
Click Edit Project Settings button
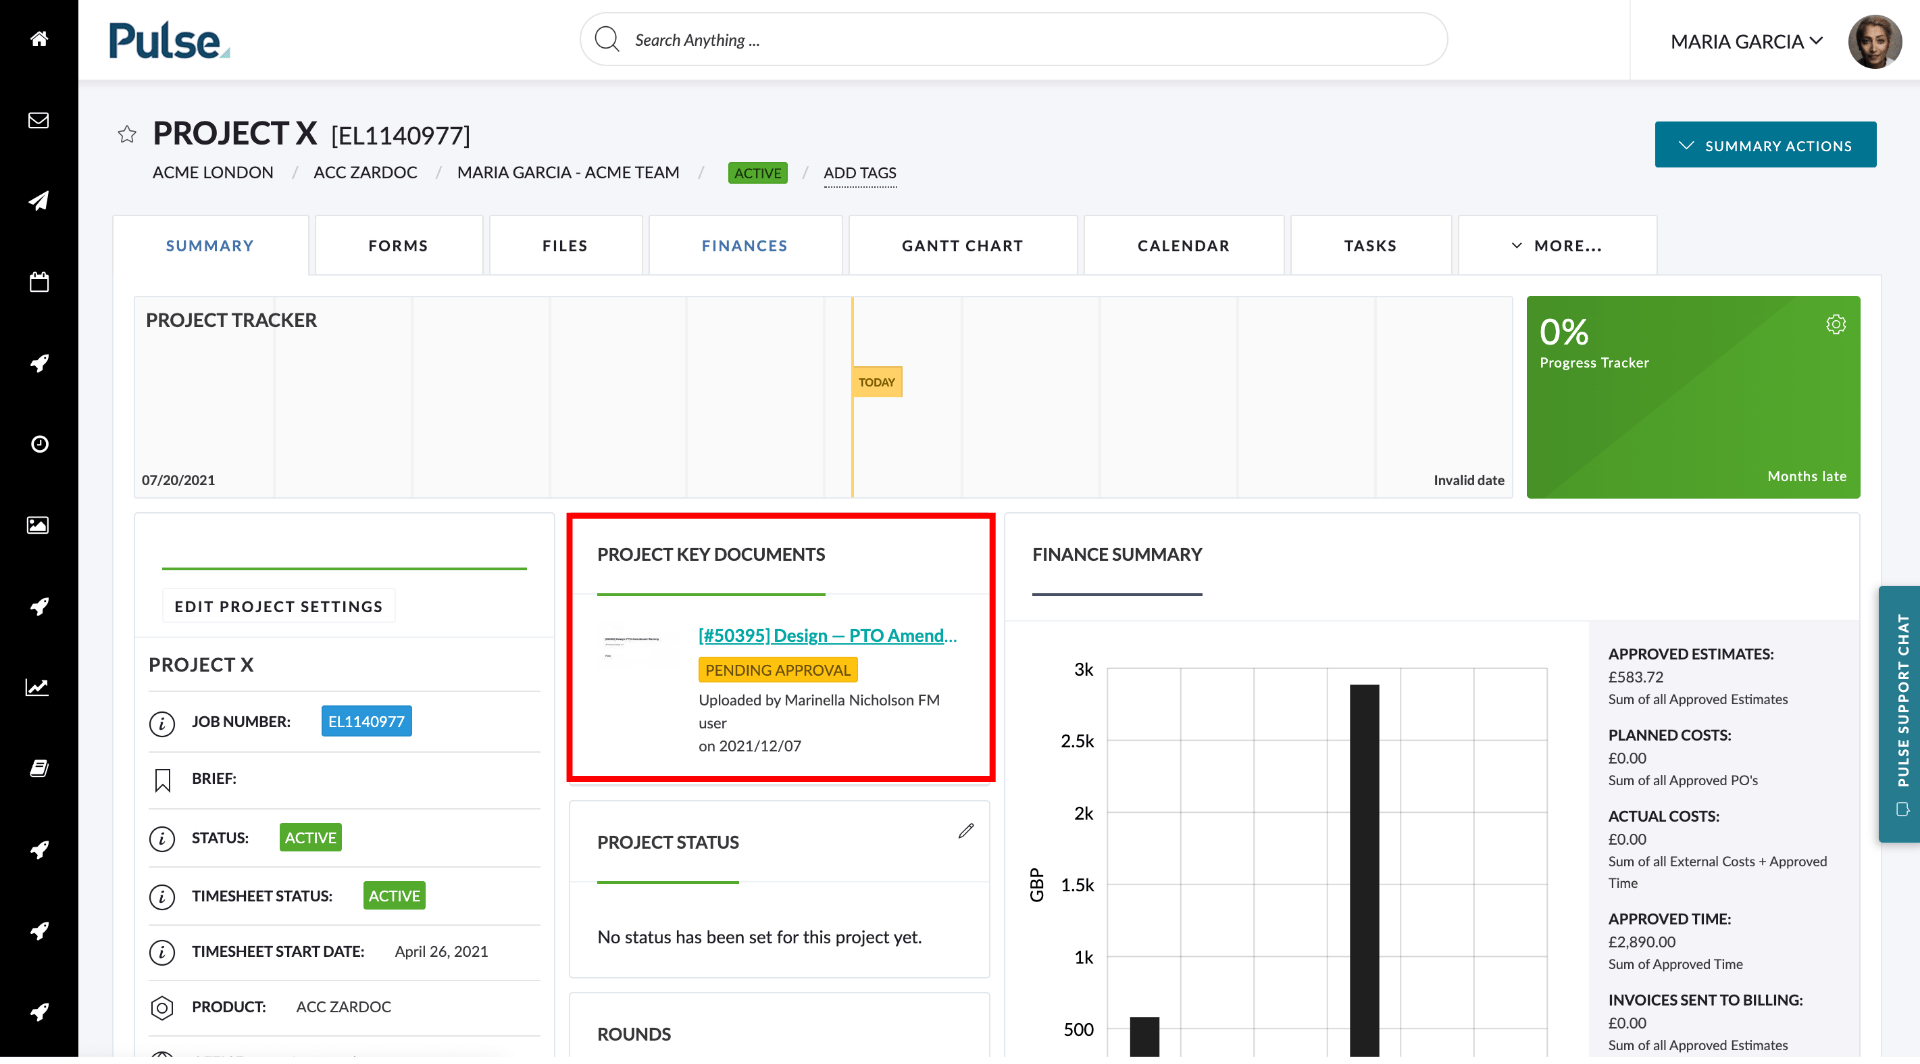(279, 606)
